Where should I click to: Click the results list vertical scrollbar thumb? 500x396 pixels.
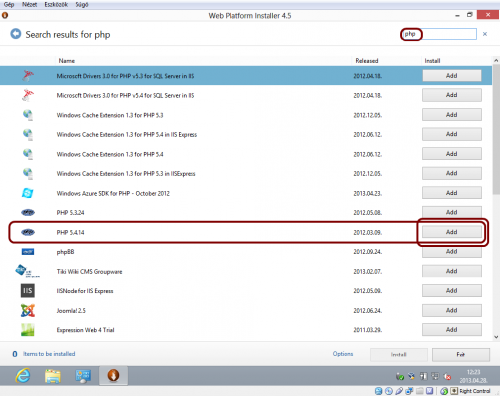coord(496,129)
